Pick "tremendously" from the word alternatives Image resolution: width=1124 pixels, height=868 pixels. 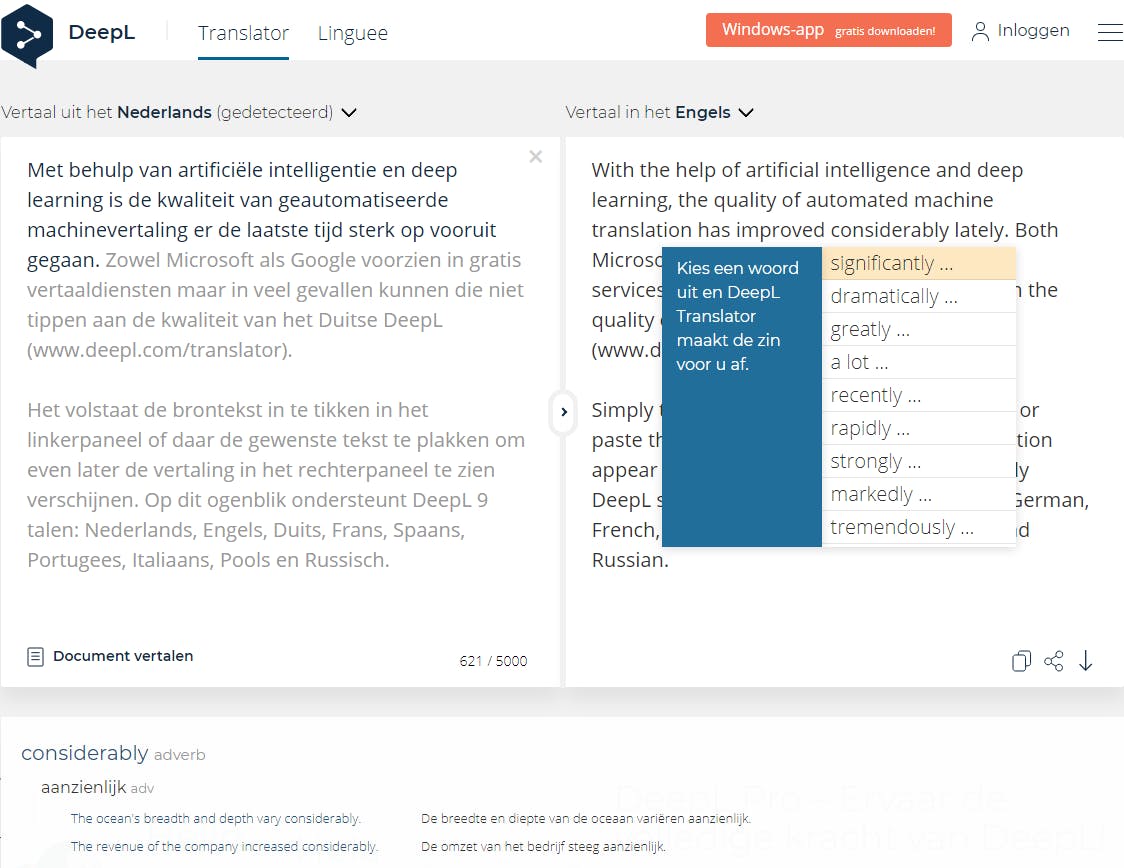click(x=901, y=528)
